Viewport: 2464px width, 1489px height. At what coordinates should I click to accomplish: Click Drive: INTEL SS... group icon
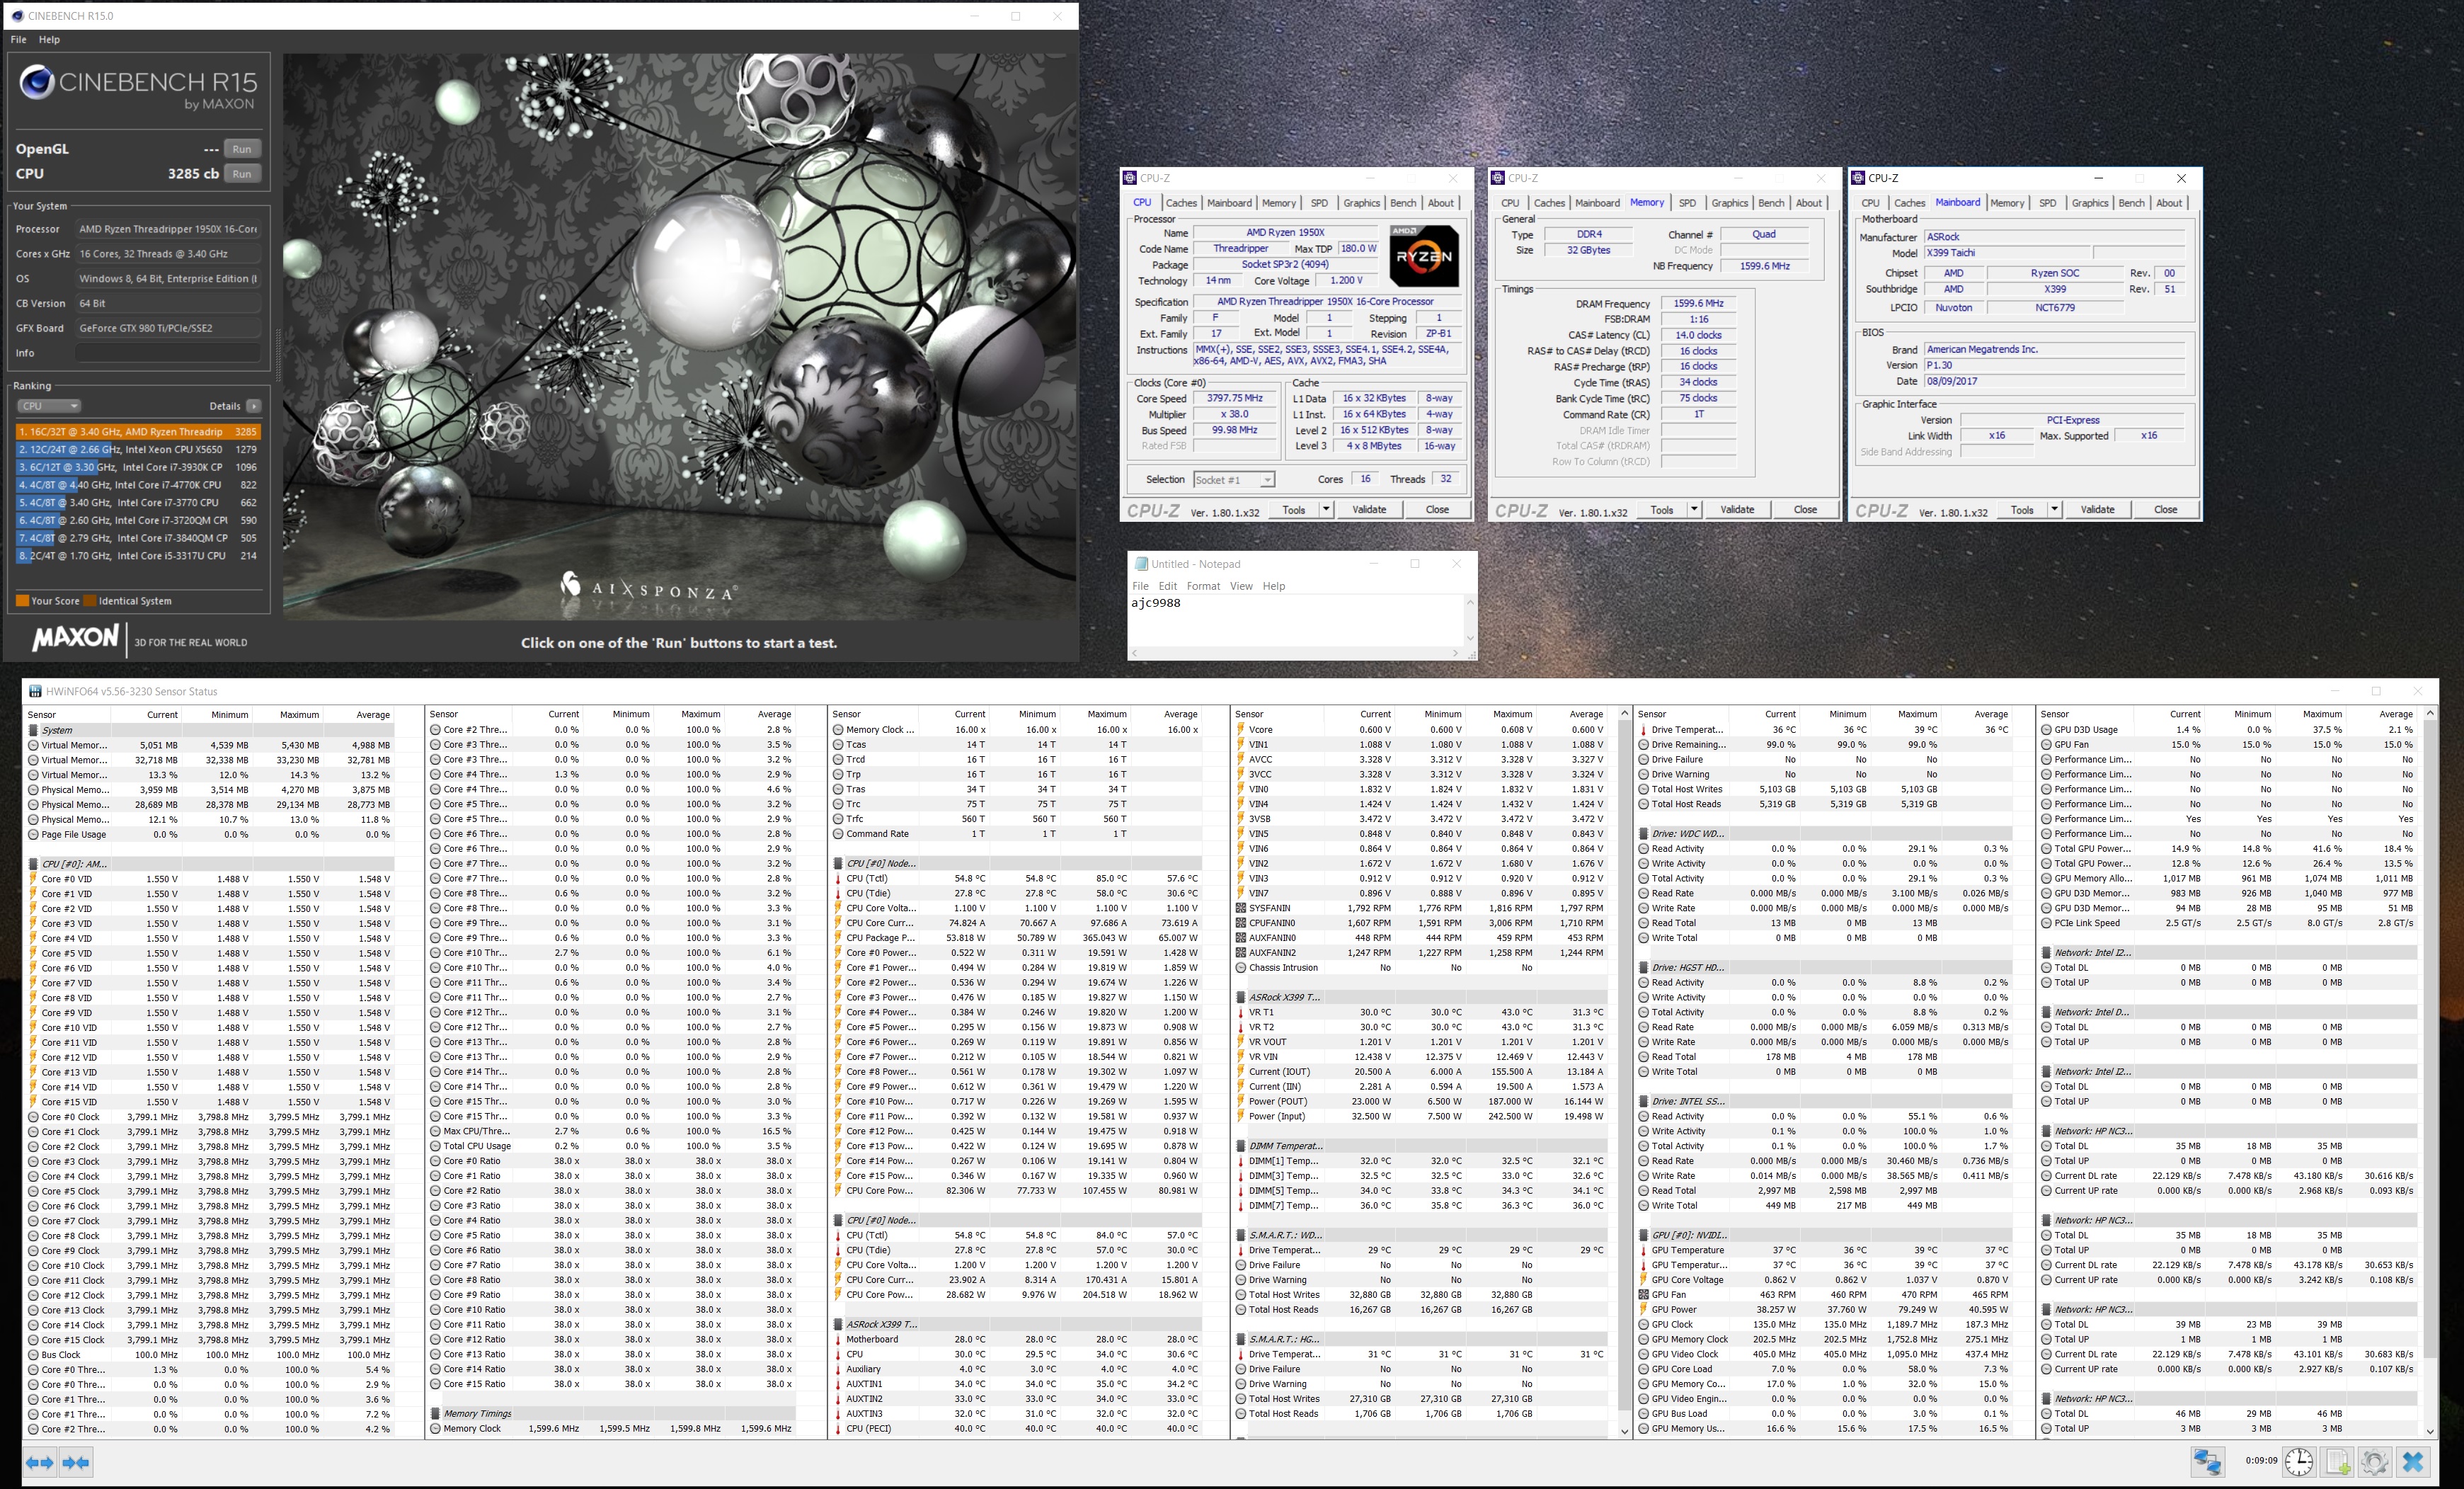point(1644,1101)
